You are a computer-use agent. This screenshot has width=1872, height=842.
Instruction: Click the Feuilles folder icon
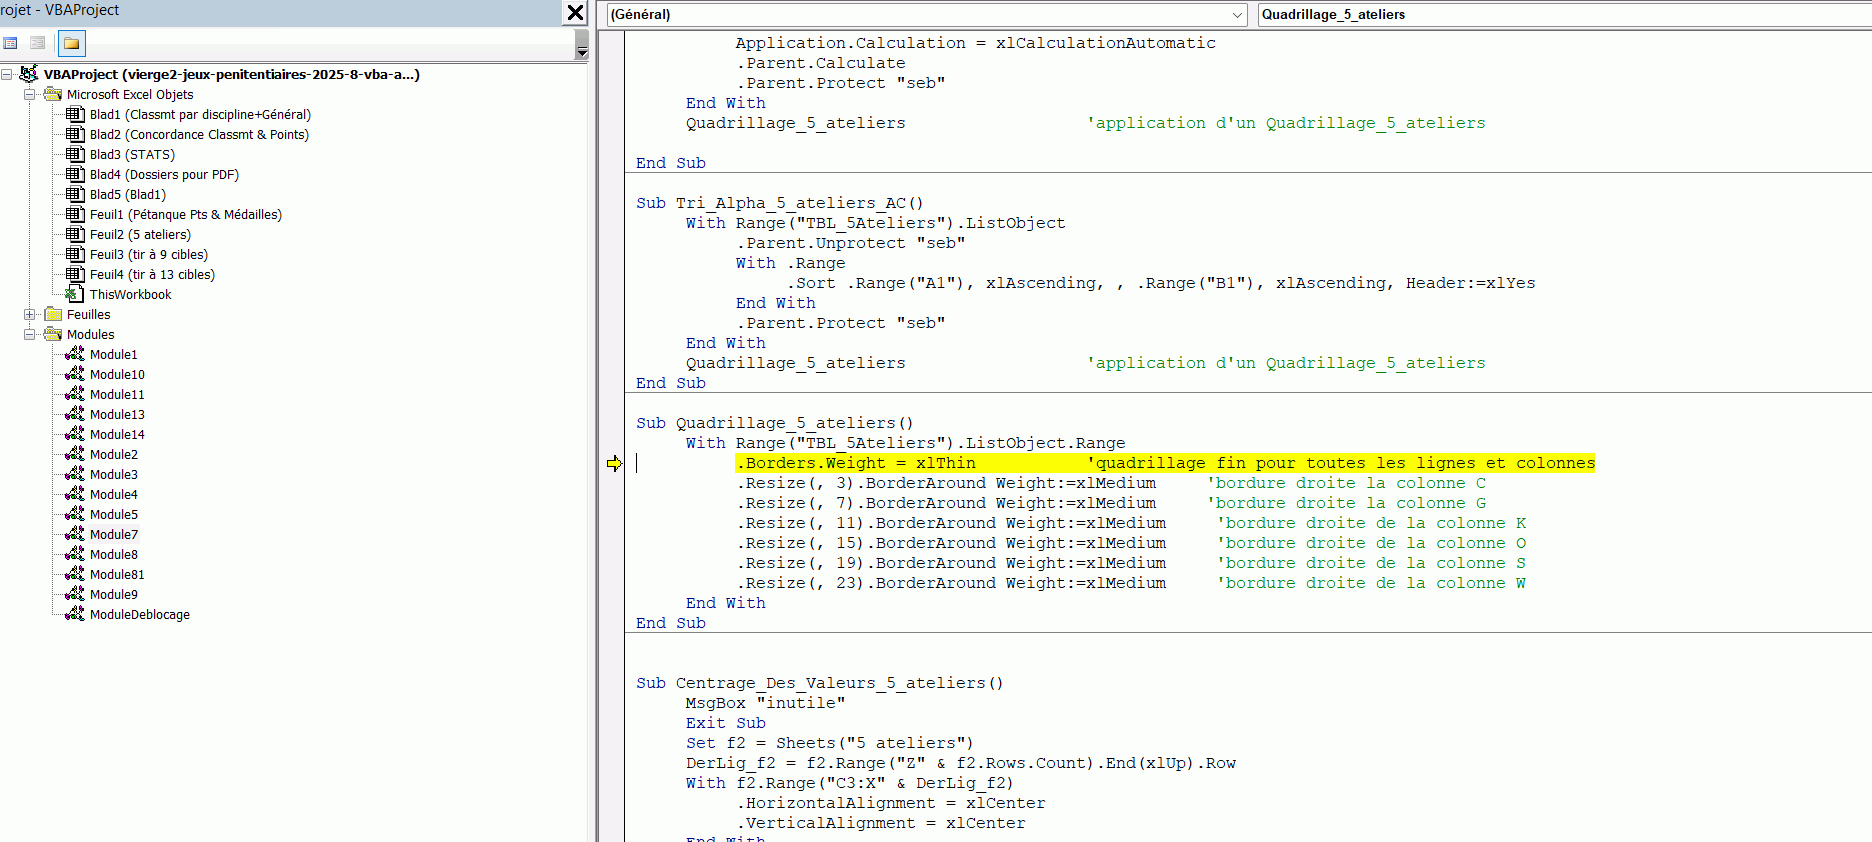(x=53, y=314)
